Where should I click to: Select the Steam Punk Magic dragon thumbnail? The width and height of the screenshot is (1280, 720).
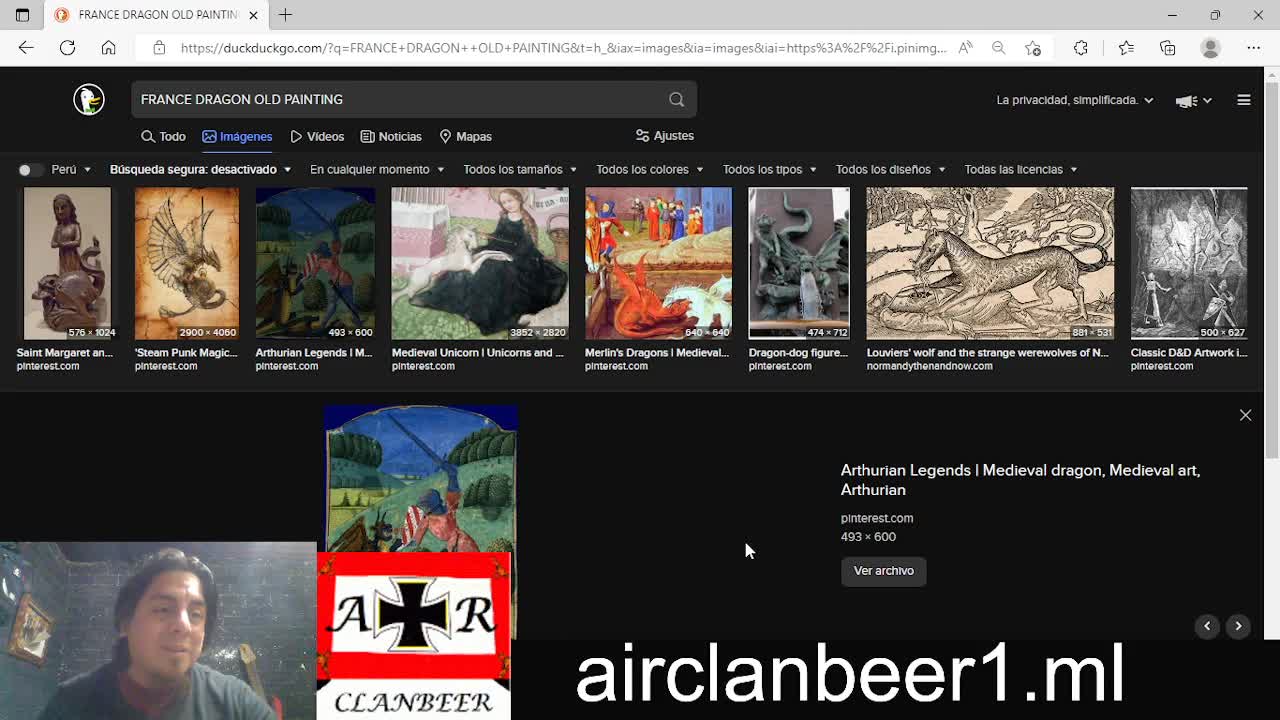pos(187,264)
